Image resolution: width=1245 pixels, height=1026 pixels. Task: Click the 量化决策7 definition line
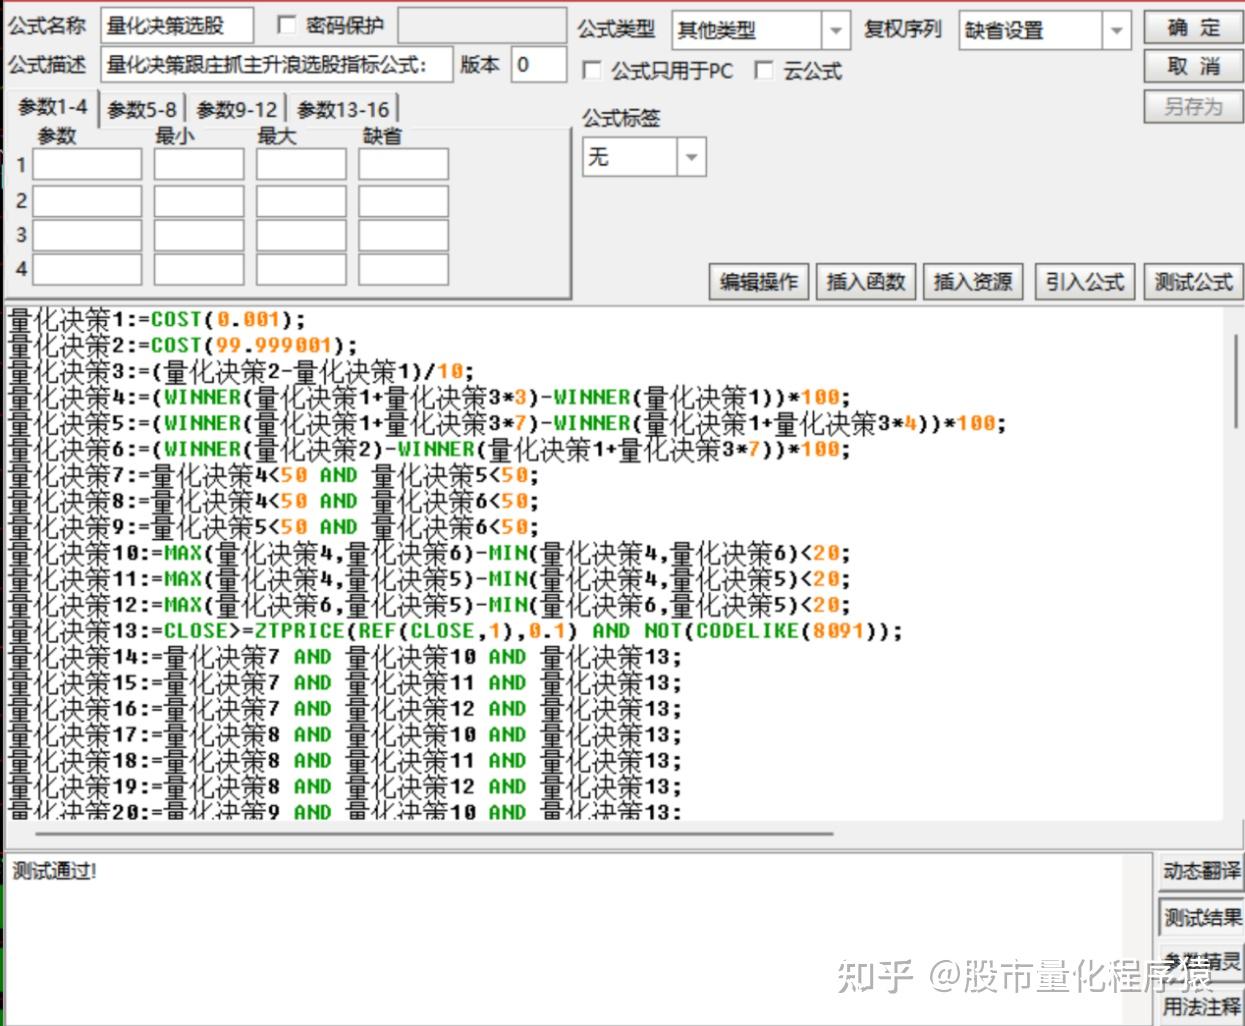coord(274,475)
